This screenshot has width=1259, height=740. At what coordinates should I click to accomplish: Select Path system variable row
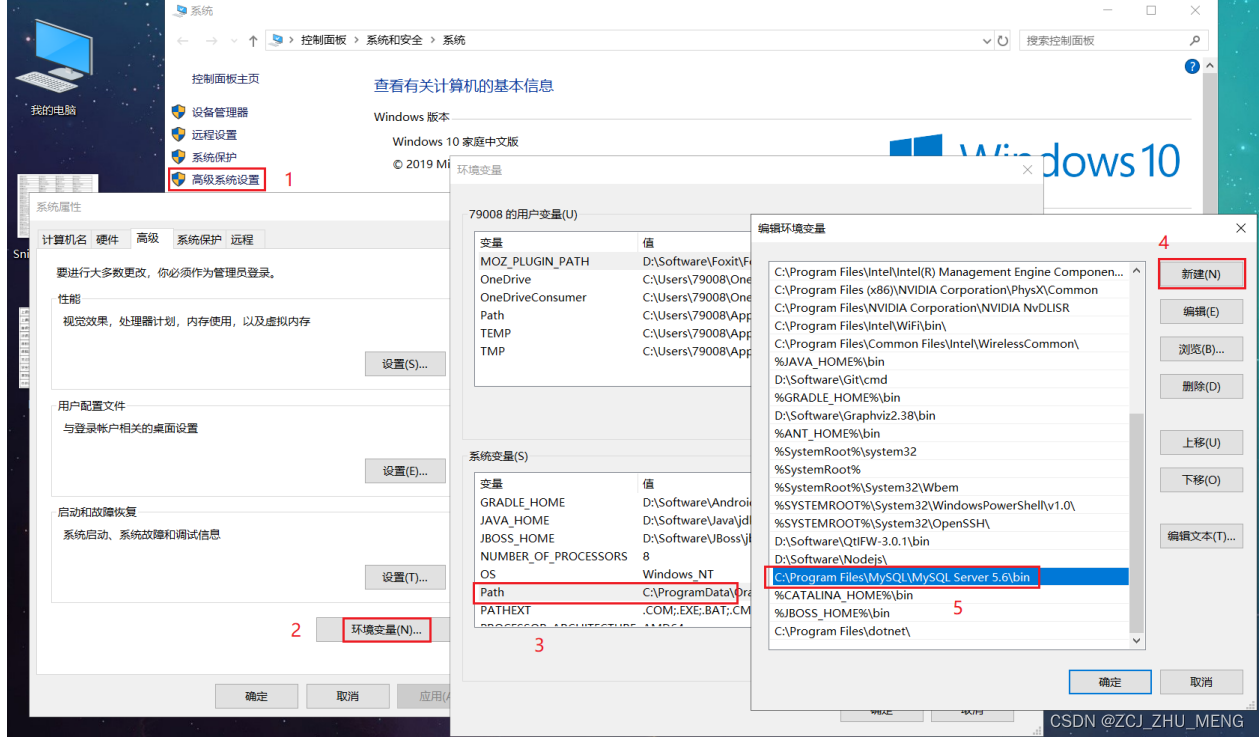pos(614,592)
